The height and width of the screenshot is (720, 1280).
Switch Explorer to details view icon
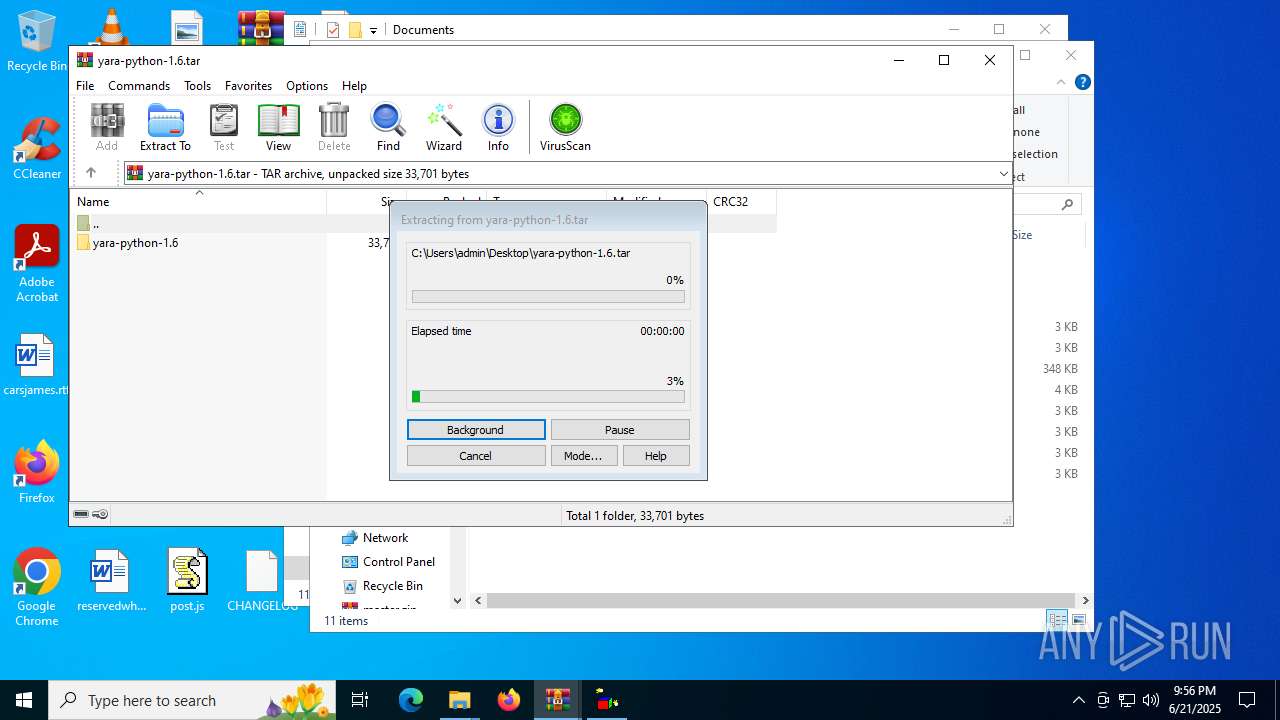(x=1058, y=620)
